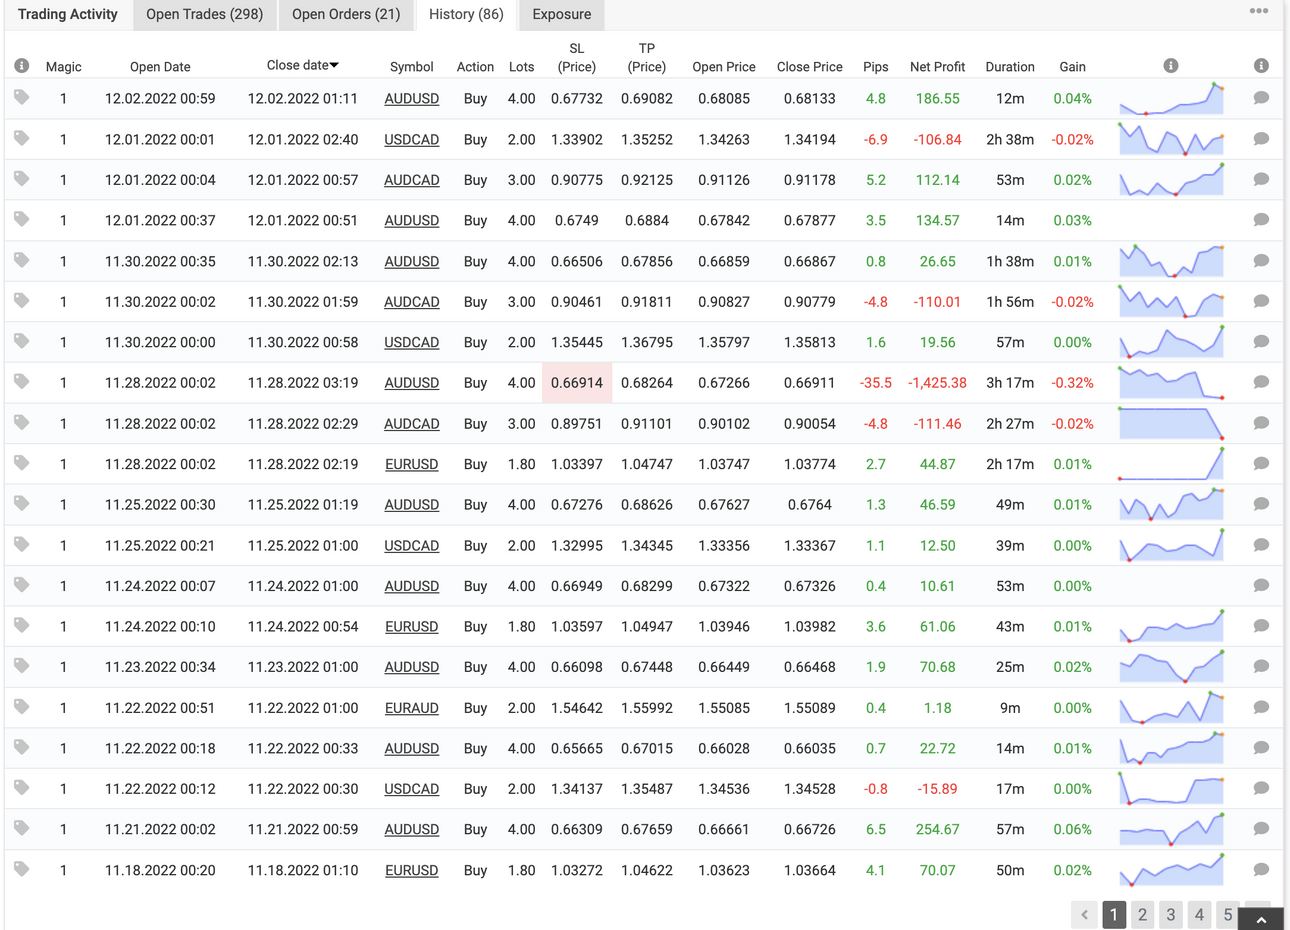Open comment bubble for 12.01.2022 USDCAD trade
Viewport: 1290px width, 930px height.
coord(1261,139)
